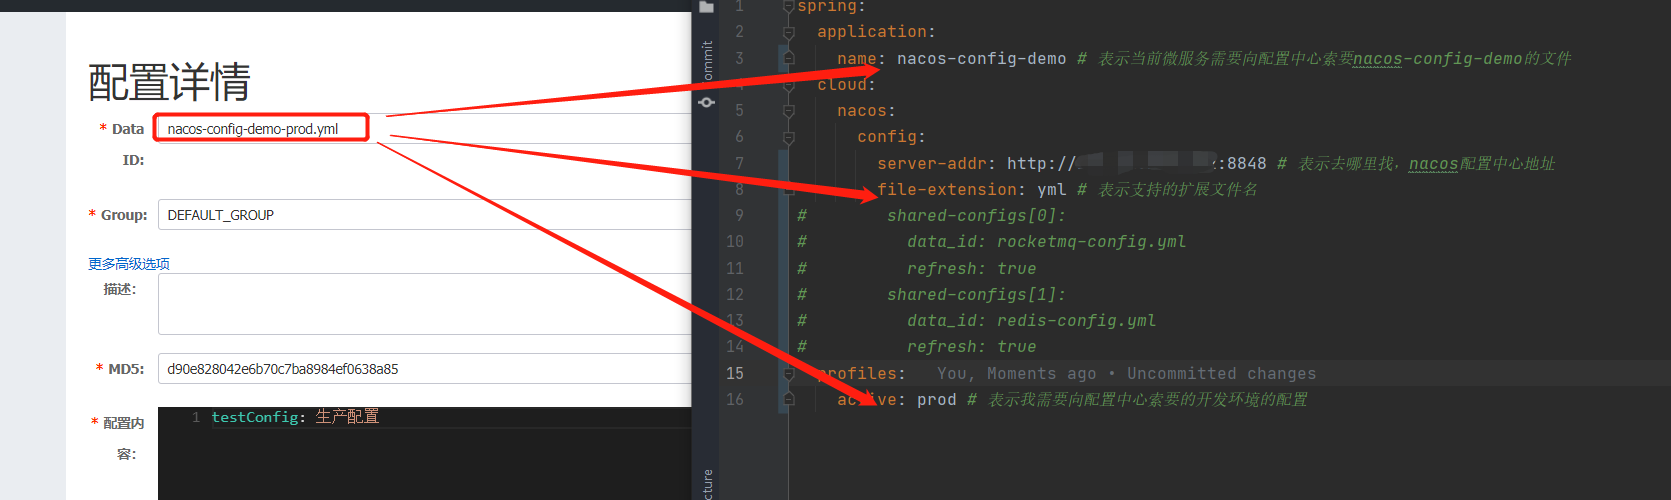Click 配置详情 page heading
This screenshot has width=1671, height=500.
170,82
